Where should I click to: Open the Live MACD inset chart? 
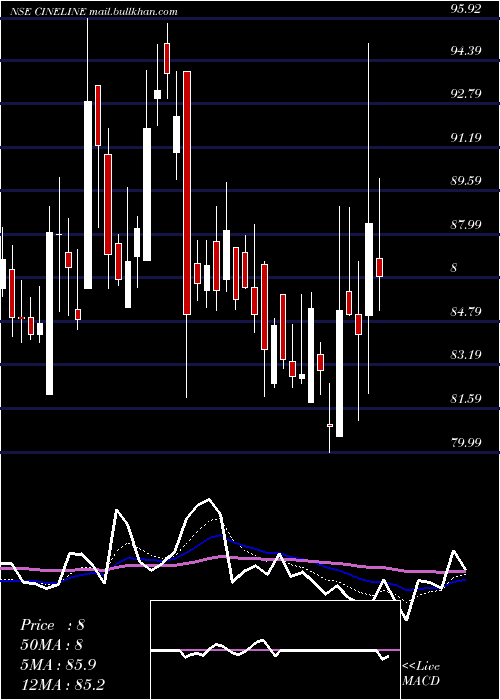(275, 650)
